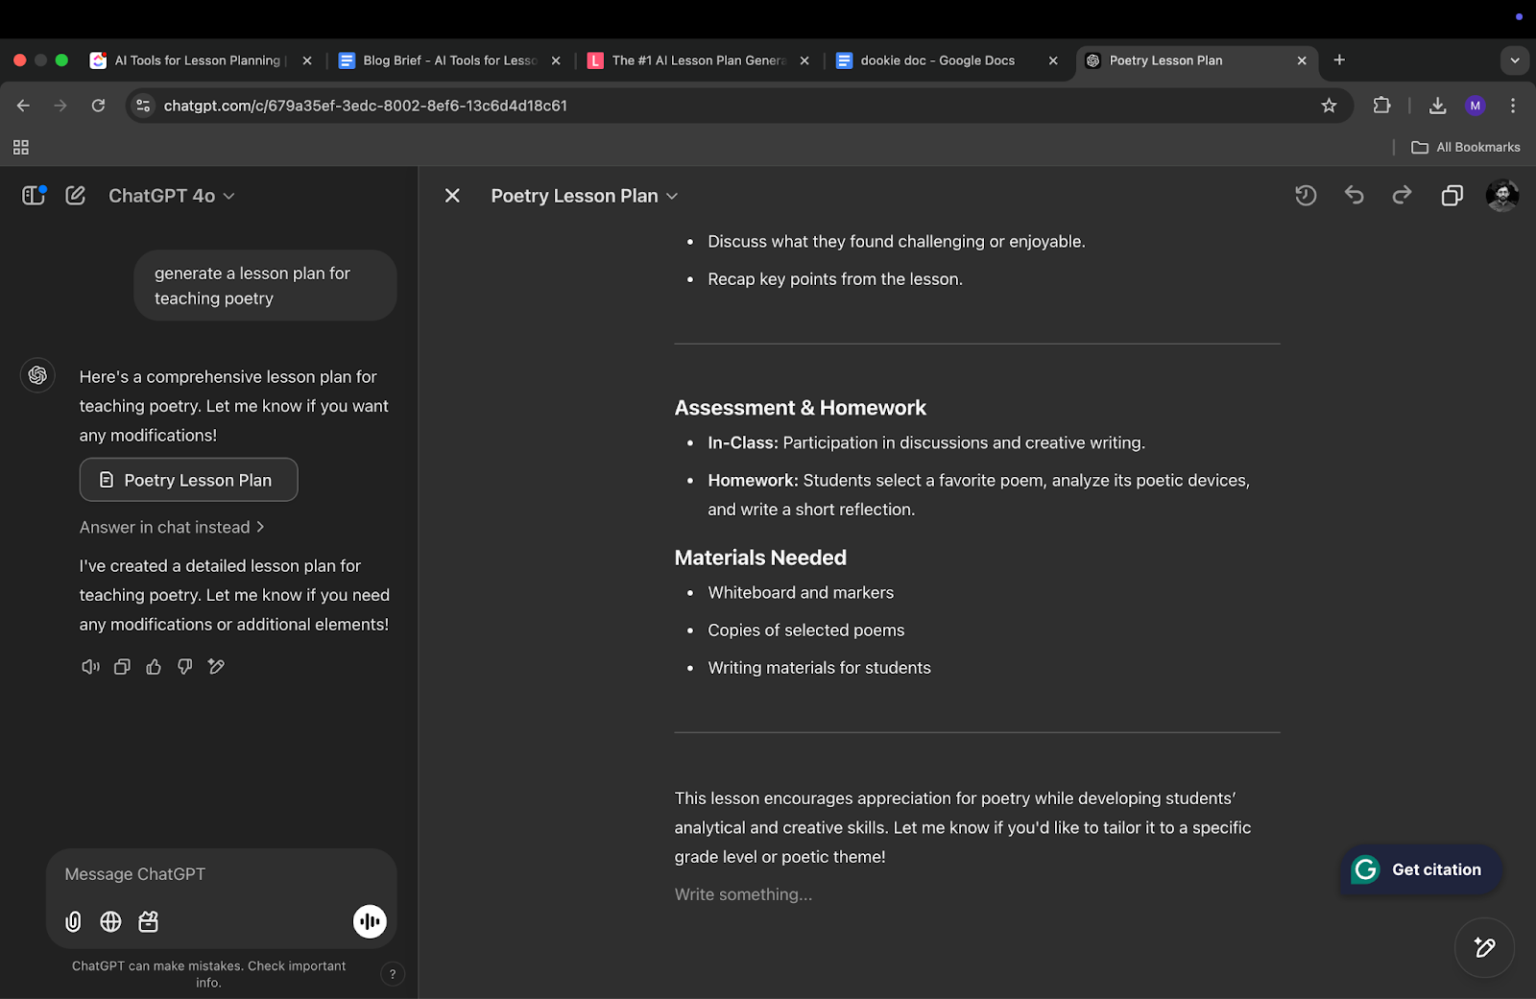Start voice mode in the message box
Image resolution: width=1536 pixels, height=999 pixels.
370,921
